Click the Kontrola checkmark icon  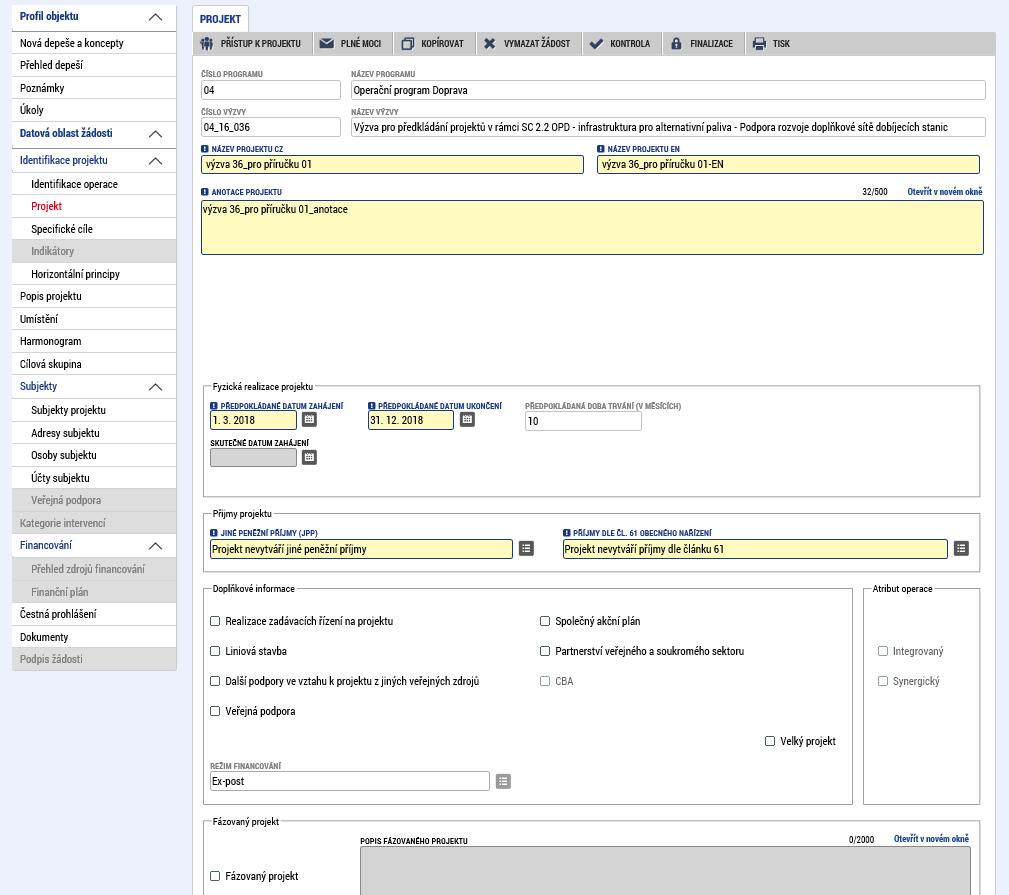(597, 44)
